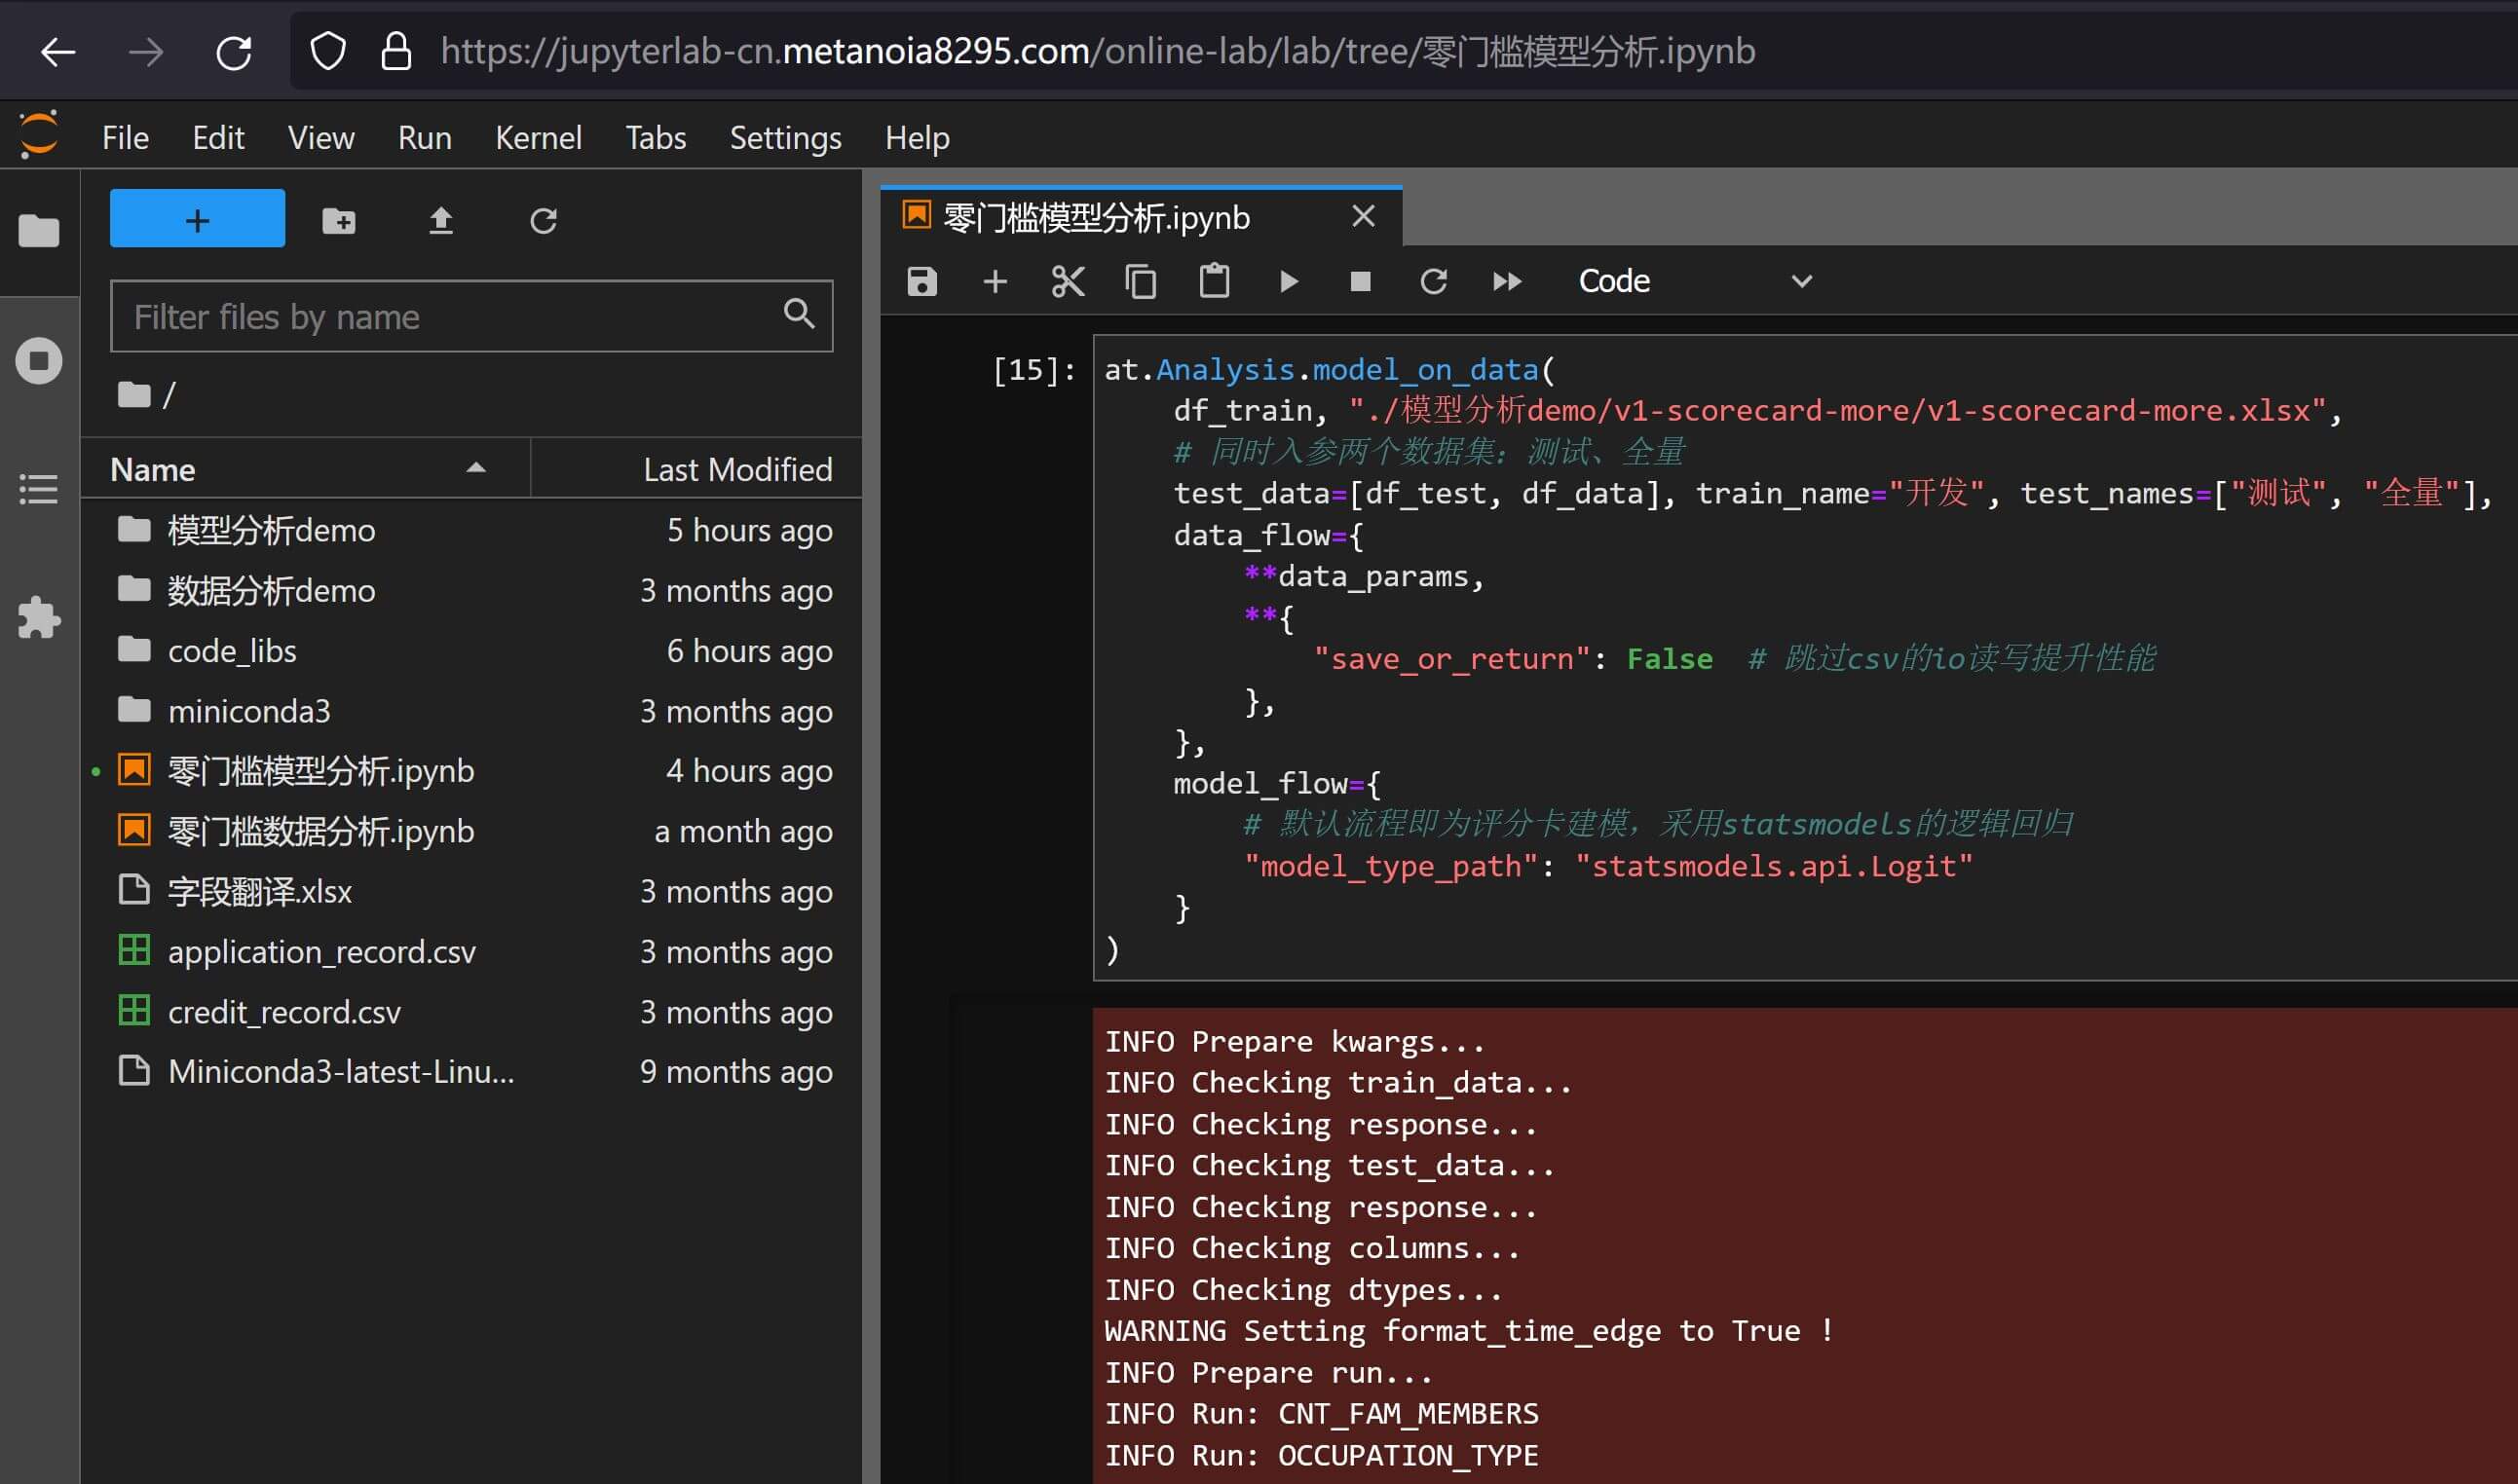The image size is (2518, 1484).
Task: Upload files using the upload icon
Action: 441,220
